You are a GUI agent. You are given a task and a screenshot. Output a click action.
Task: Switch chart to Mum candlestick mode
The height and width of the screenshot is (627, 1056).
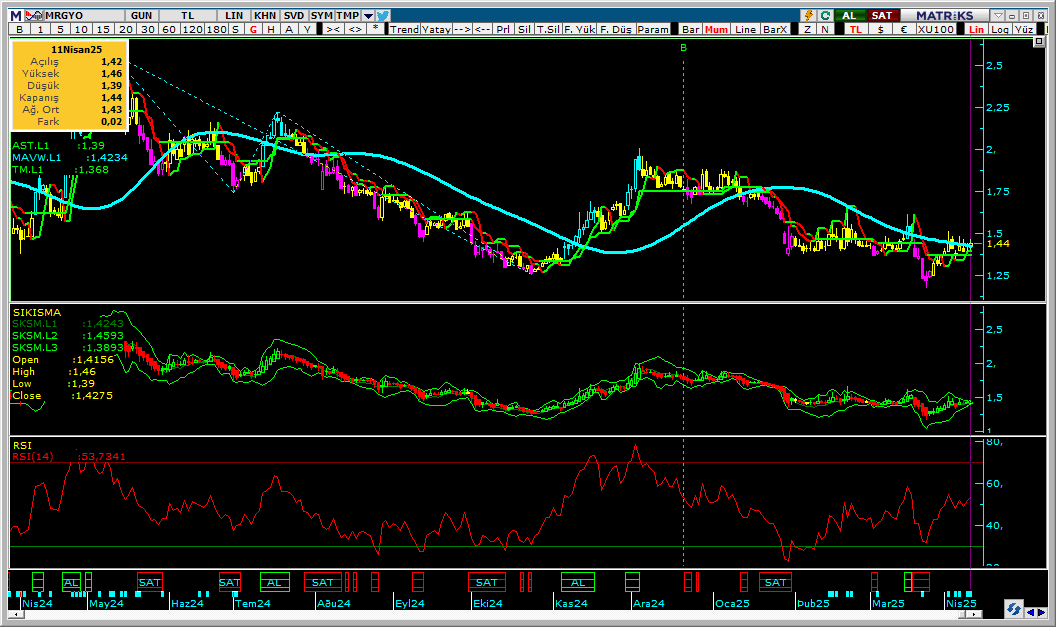click(x=717, y=29)
